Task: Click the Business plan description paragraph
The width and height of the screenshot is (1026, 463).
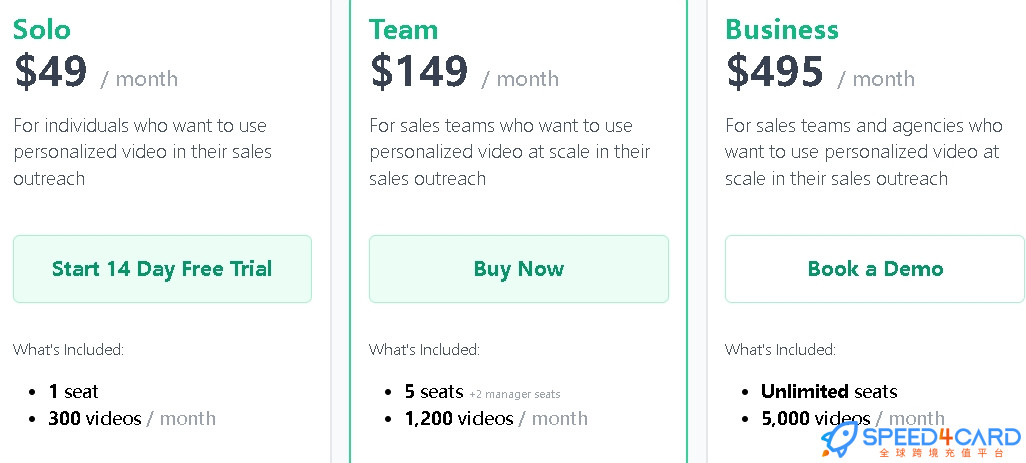Action: tap(864, 152)
